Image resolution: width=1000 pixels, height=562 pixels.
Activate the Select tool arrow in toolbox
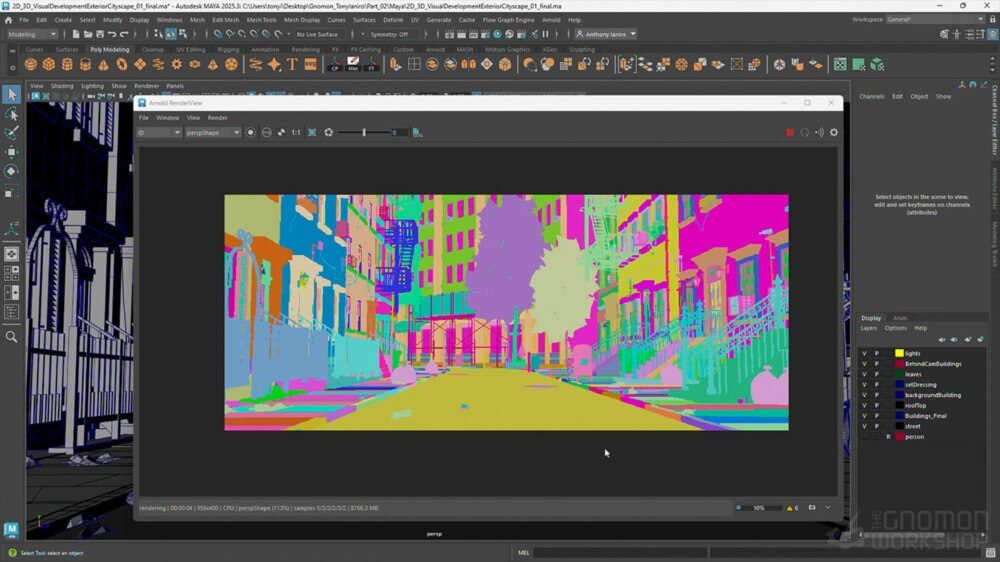tap(12, 94)
